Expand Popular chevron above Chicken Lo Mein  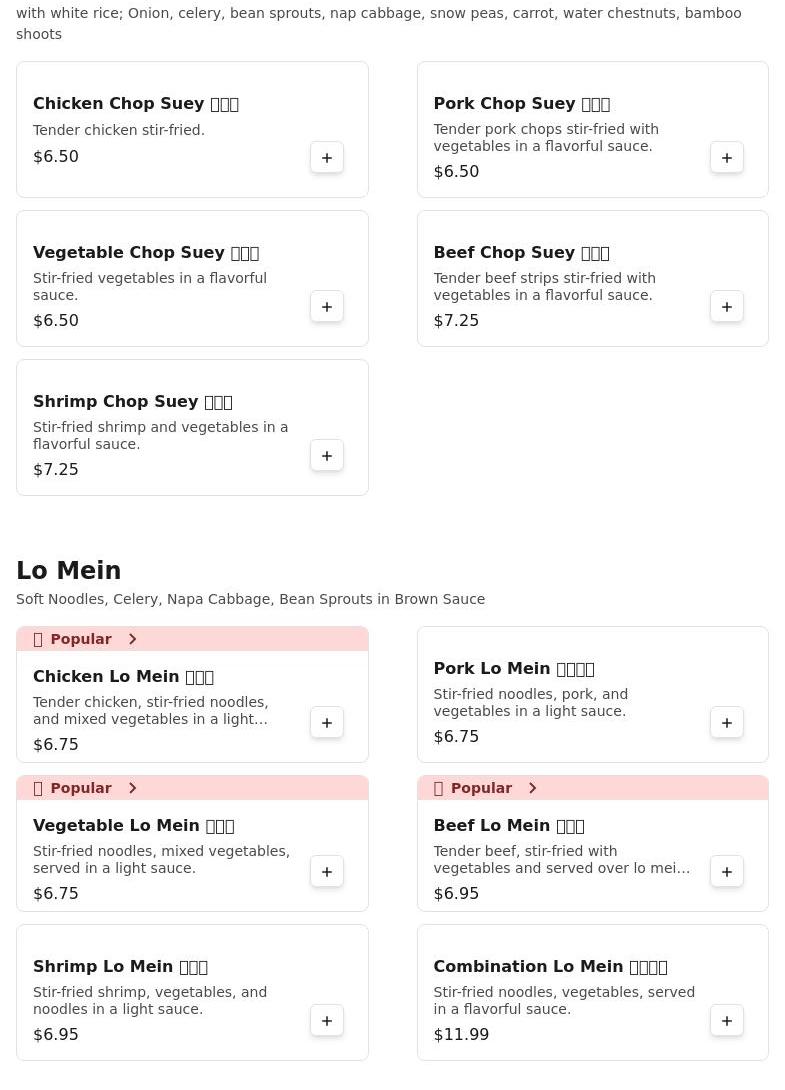132,639
